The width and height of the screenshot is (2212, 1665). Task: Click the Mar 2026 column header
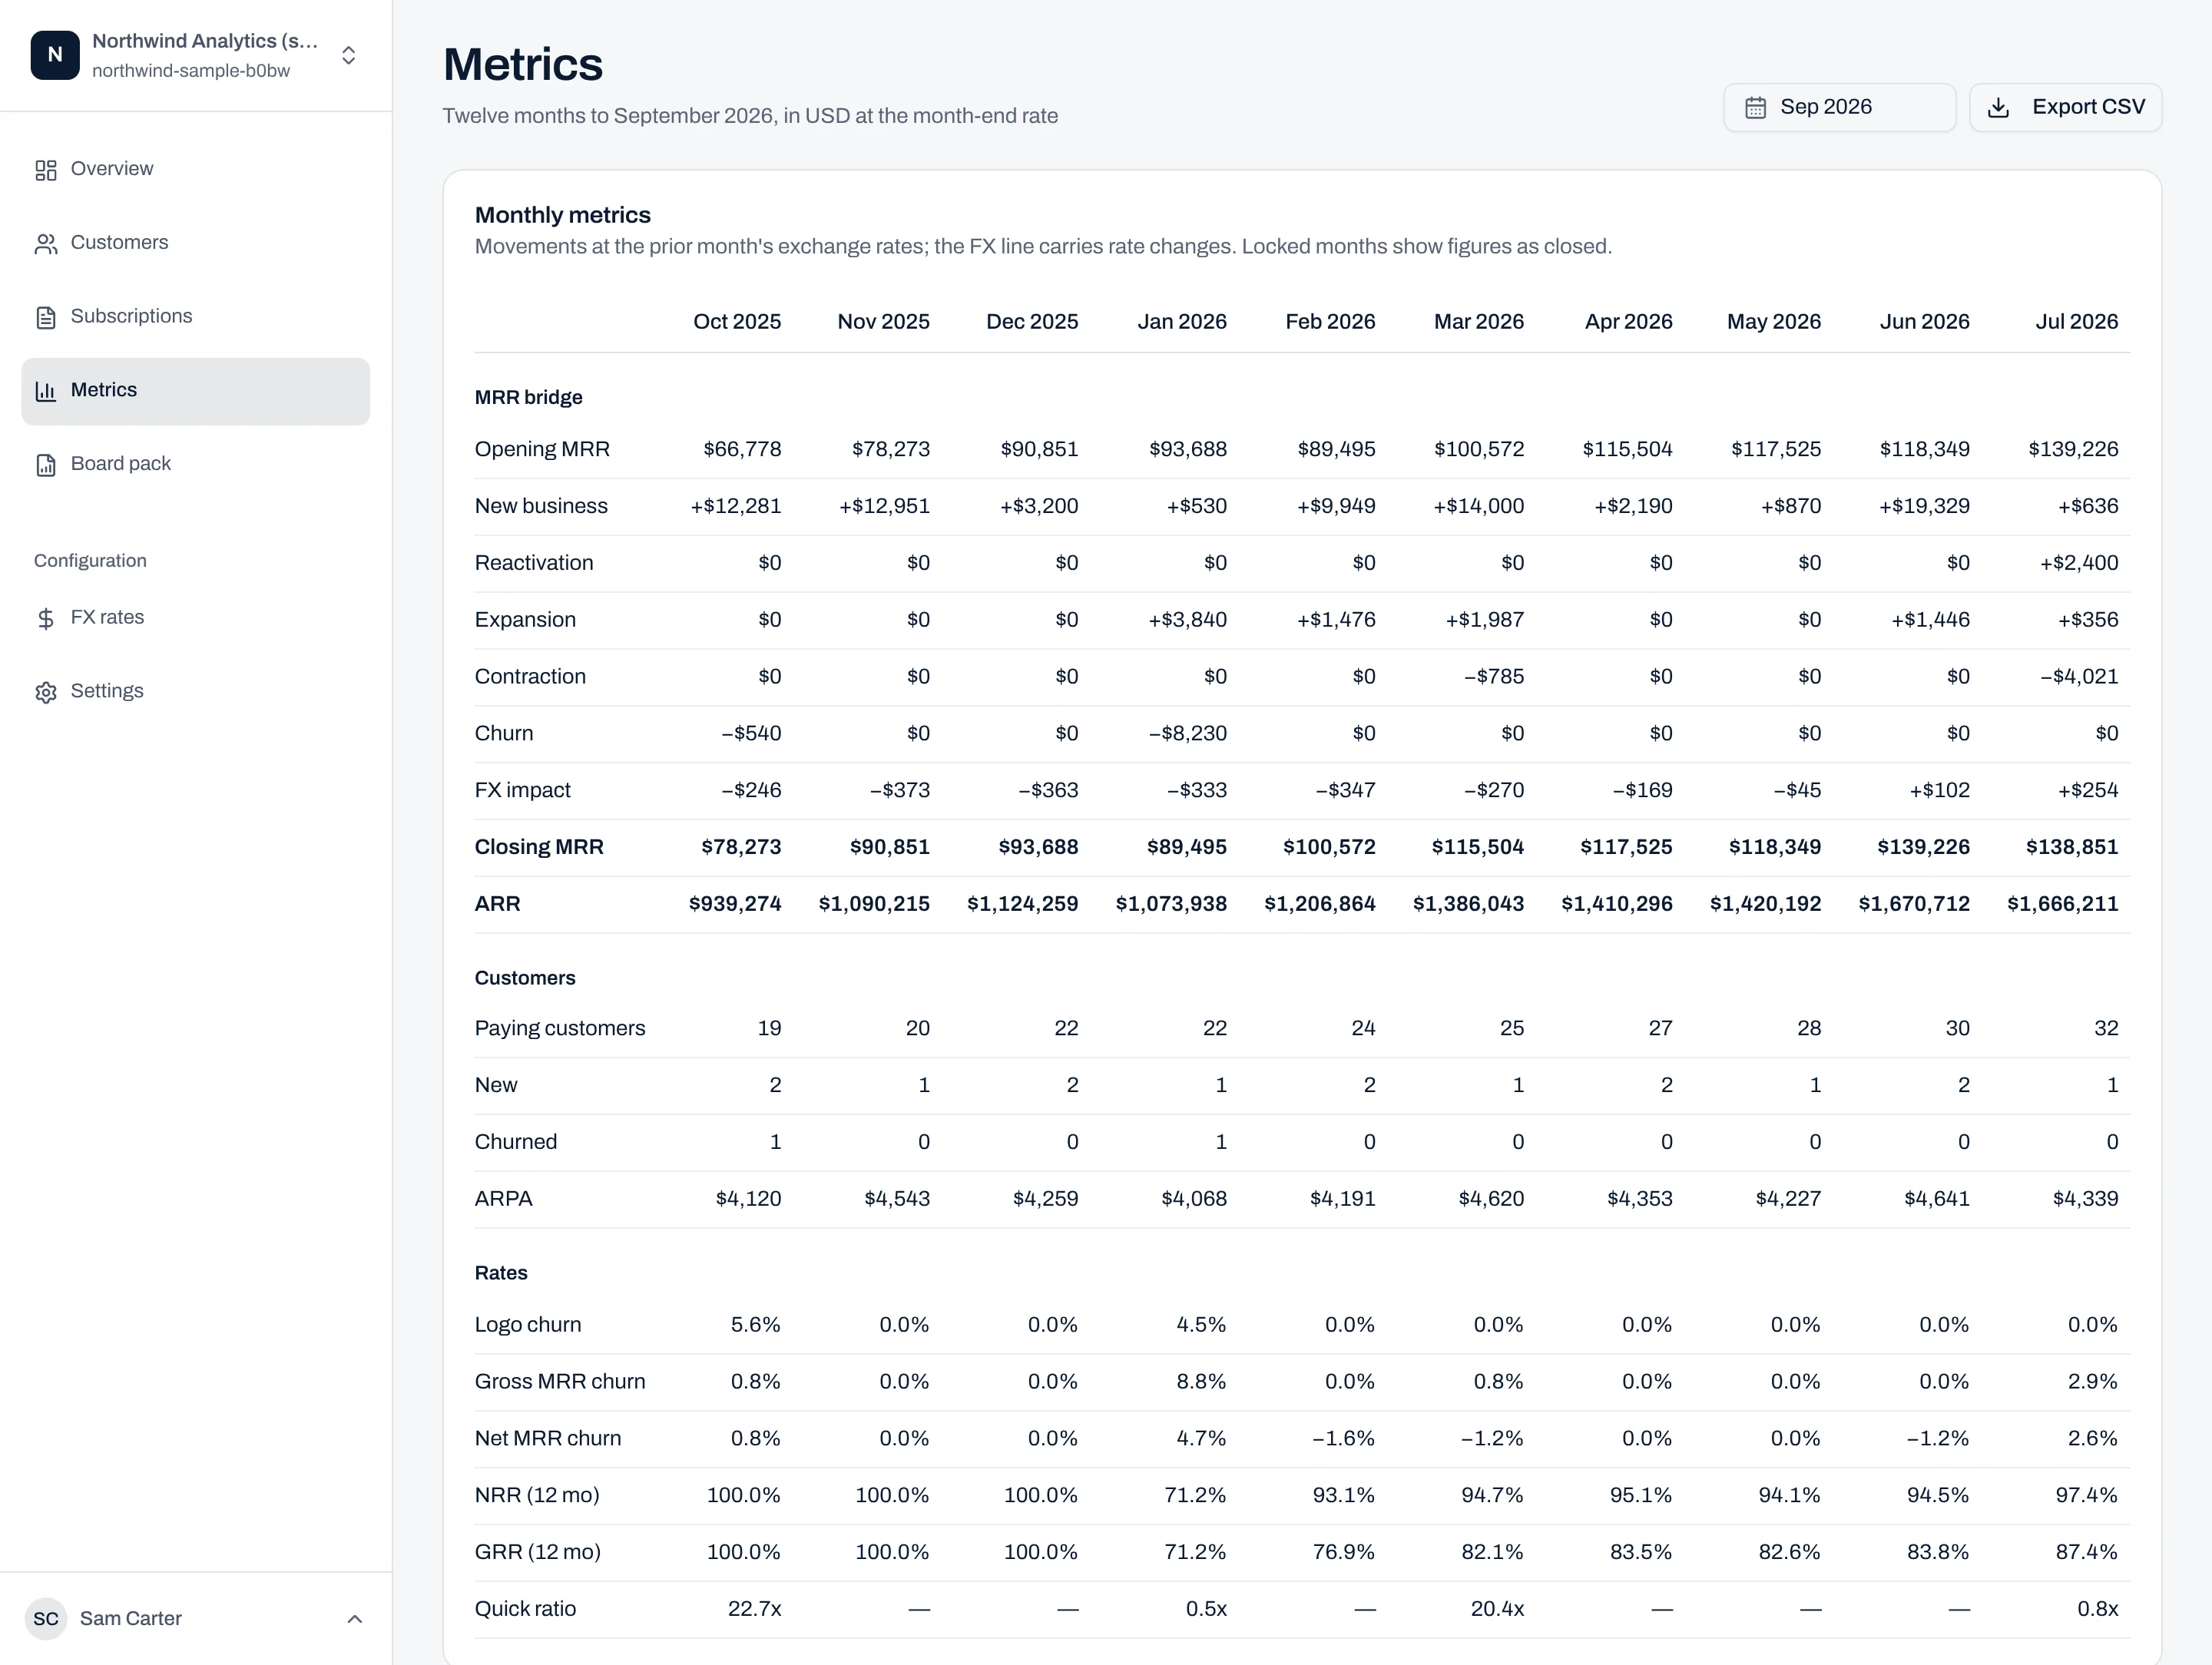(x=1479, y=322)
